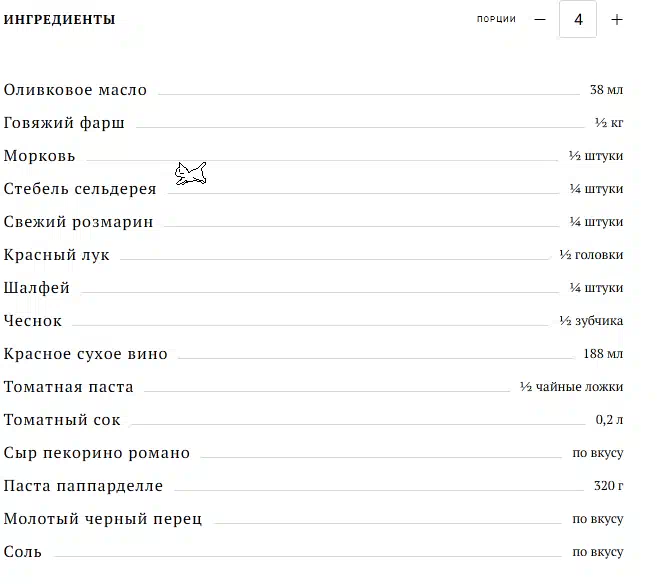Image resolution: width=657 pixels, height=584 pixels.
Task: Click the ИНГРЕДИЕНТЫ section heading
Action: [x=60, y=20]
